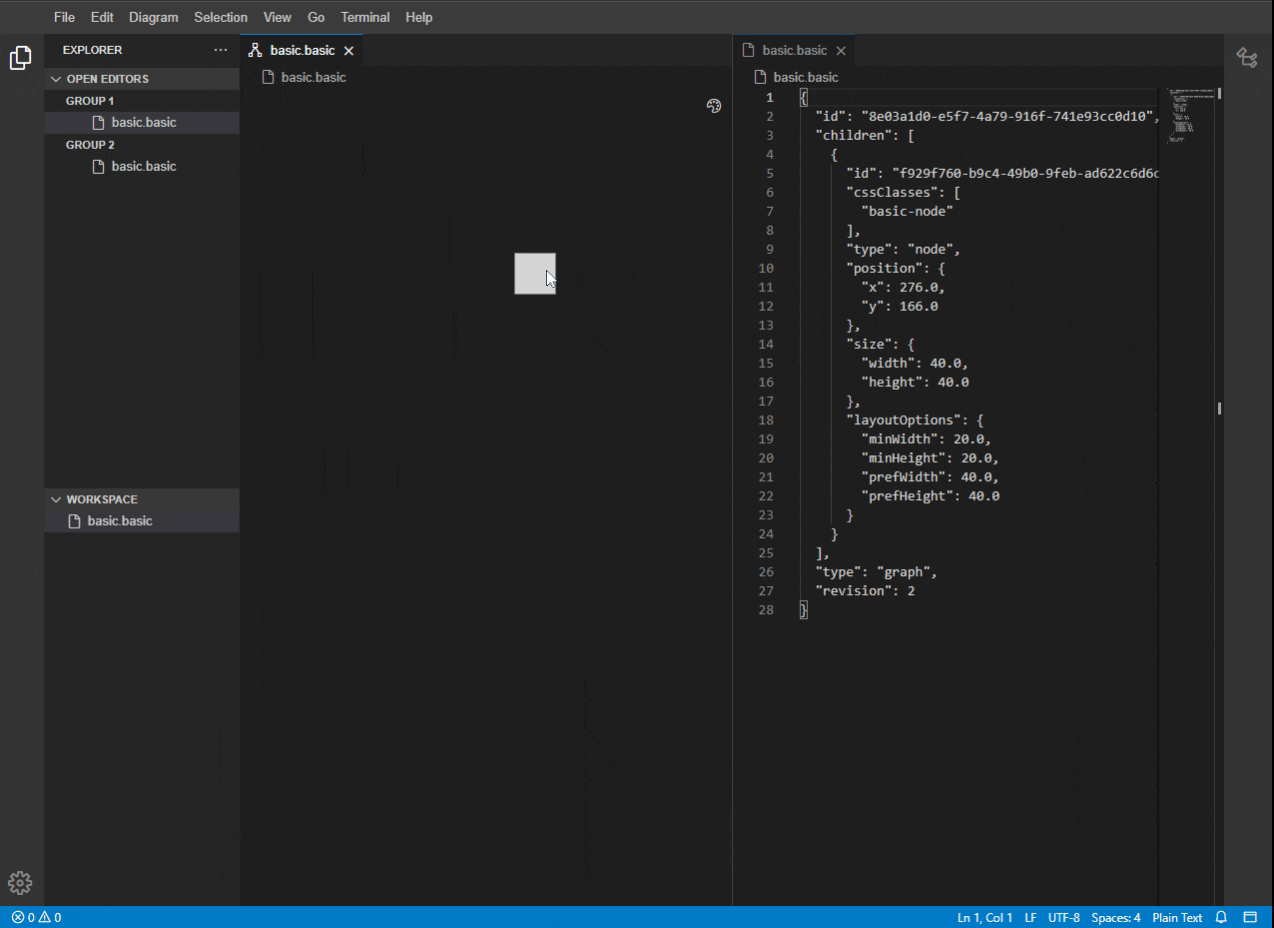The height and width of the screenshot is (928, 1274).
Task: Open the Go menu
Action: click(x=316, y=17)
